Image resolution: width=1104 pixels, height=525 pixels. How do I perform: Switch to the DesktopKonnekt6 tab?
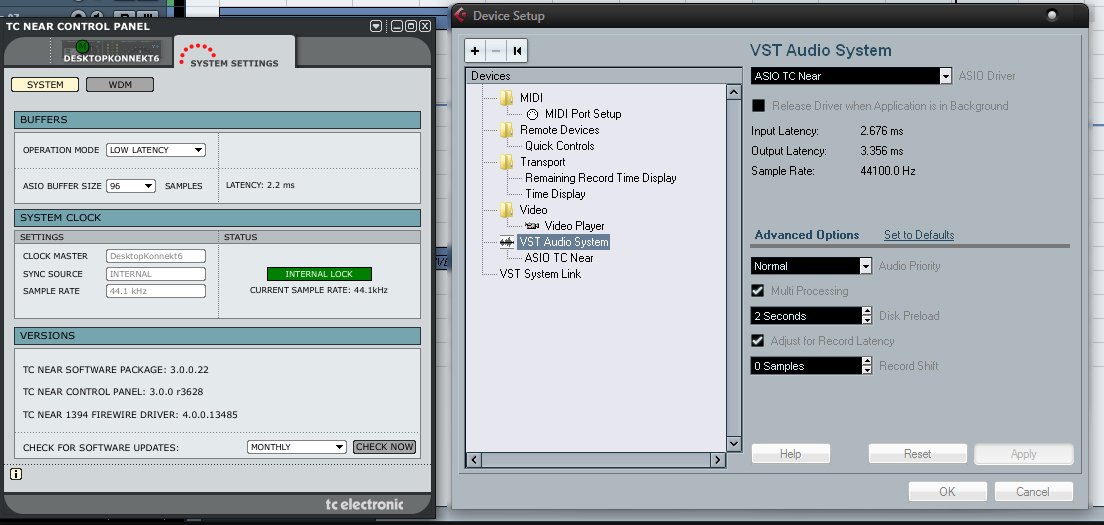(112, 52)
